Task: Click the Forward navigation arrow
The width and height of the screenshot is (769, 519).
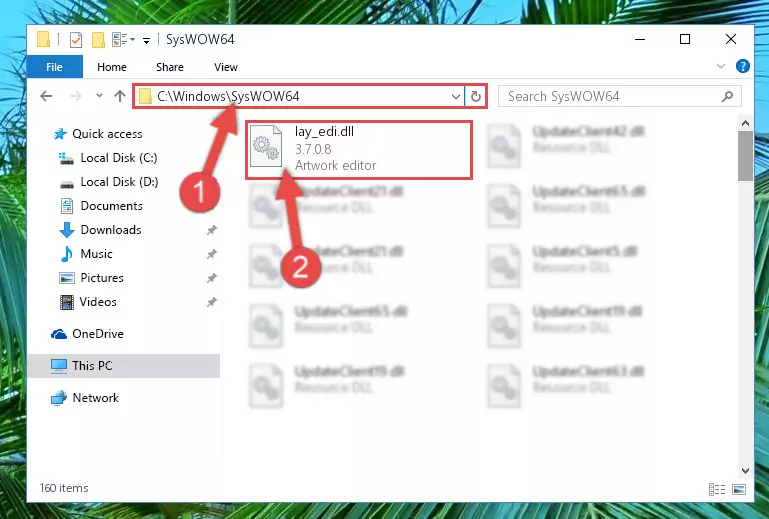Action: point(76,96)
